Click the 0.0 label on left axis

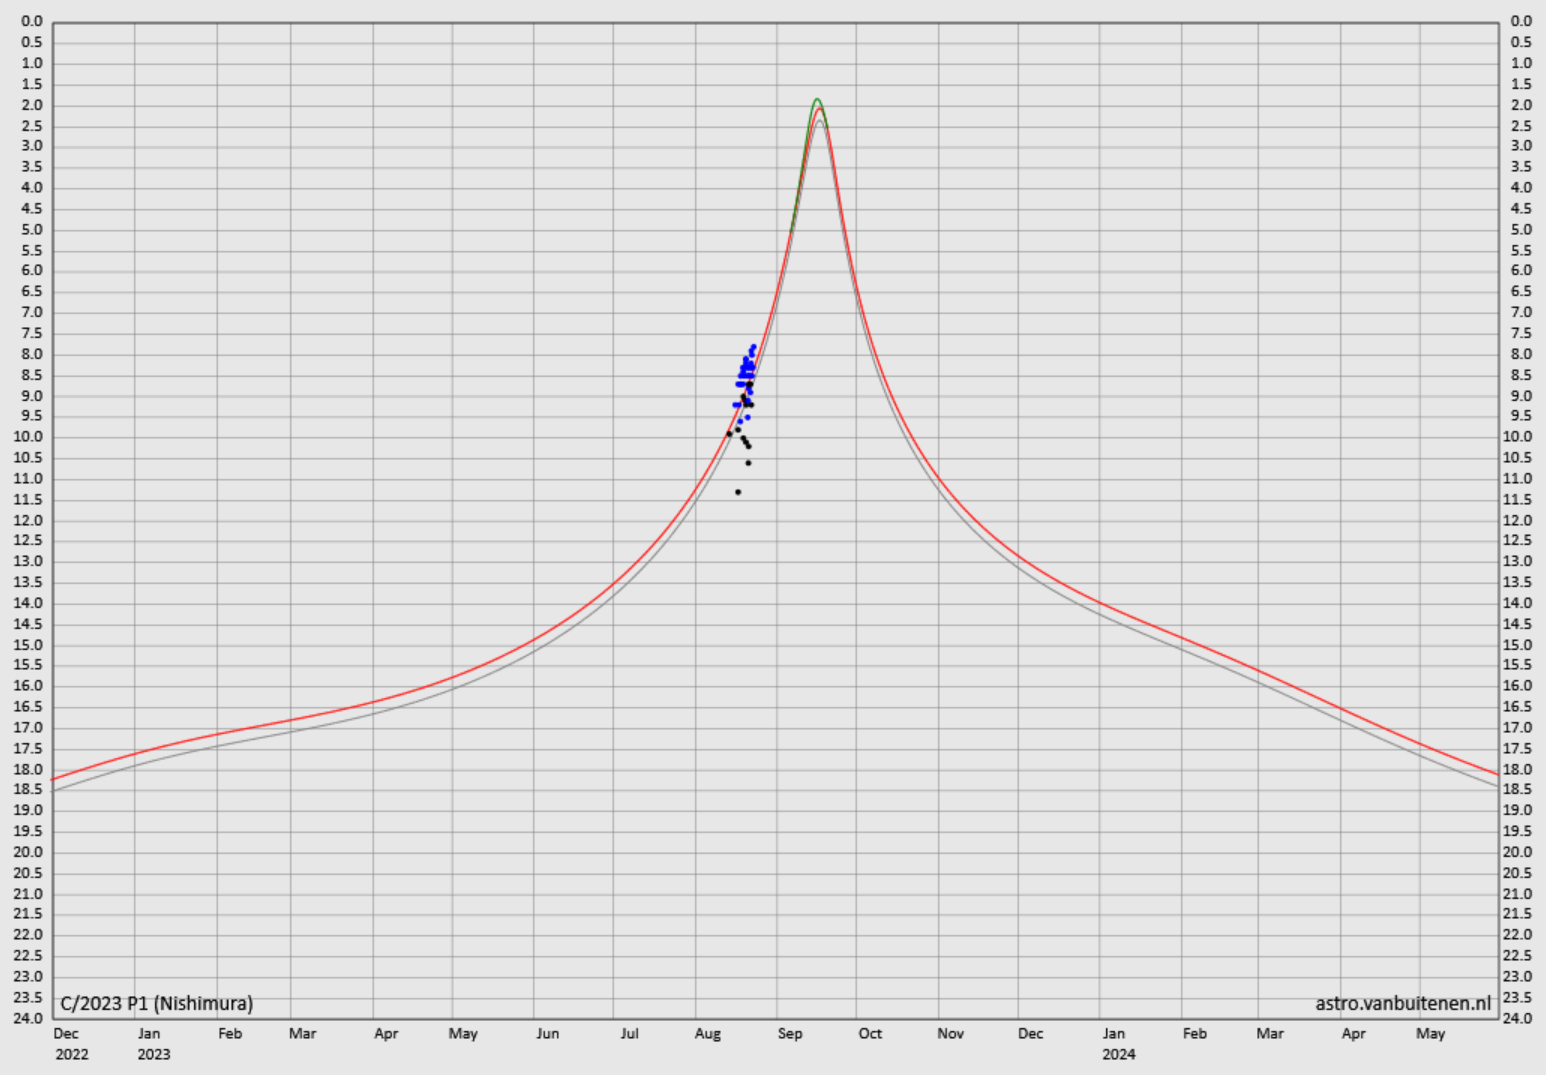[x=32, y=21]
